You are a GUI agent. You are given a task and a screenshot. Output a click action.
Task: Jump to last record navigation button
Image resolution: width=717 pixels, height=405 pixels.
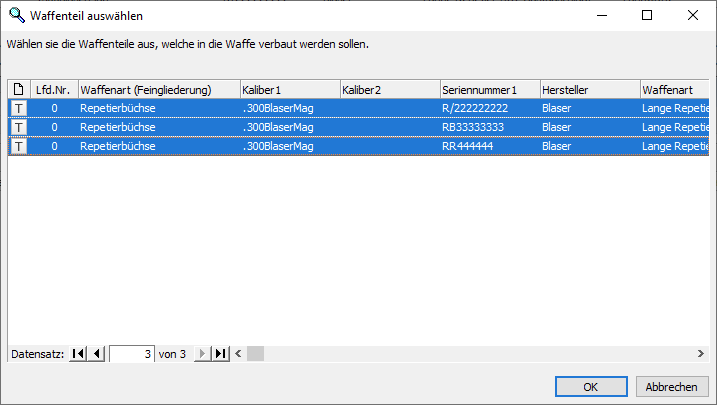coord(221,354)
